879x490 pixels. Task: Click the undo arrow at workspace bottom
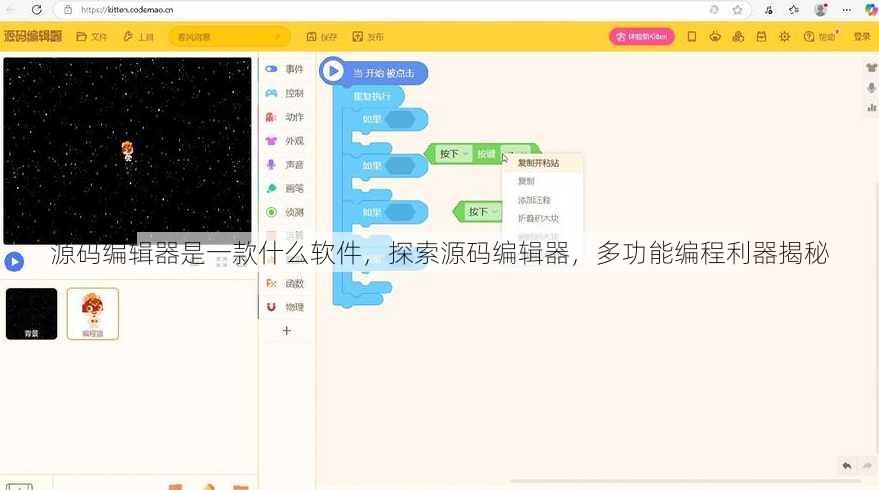coord(846,465)
